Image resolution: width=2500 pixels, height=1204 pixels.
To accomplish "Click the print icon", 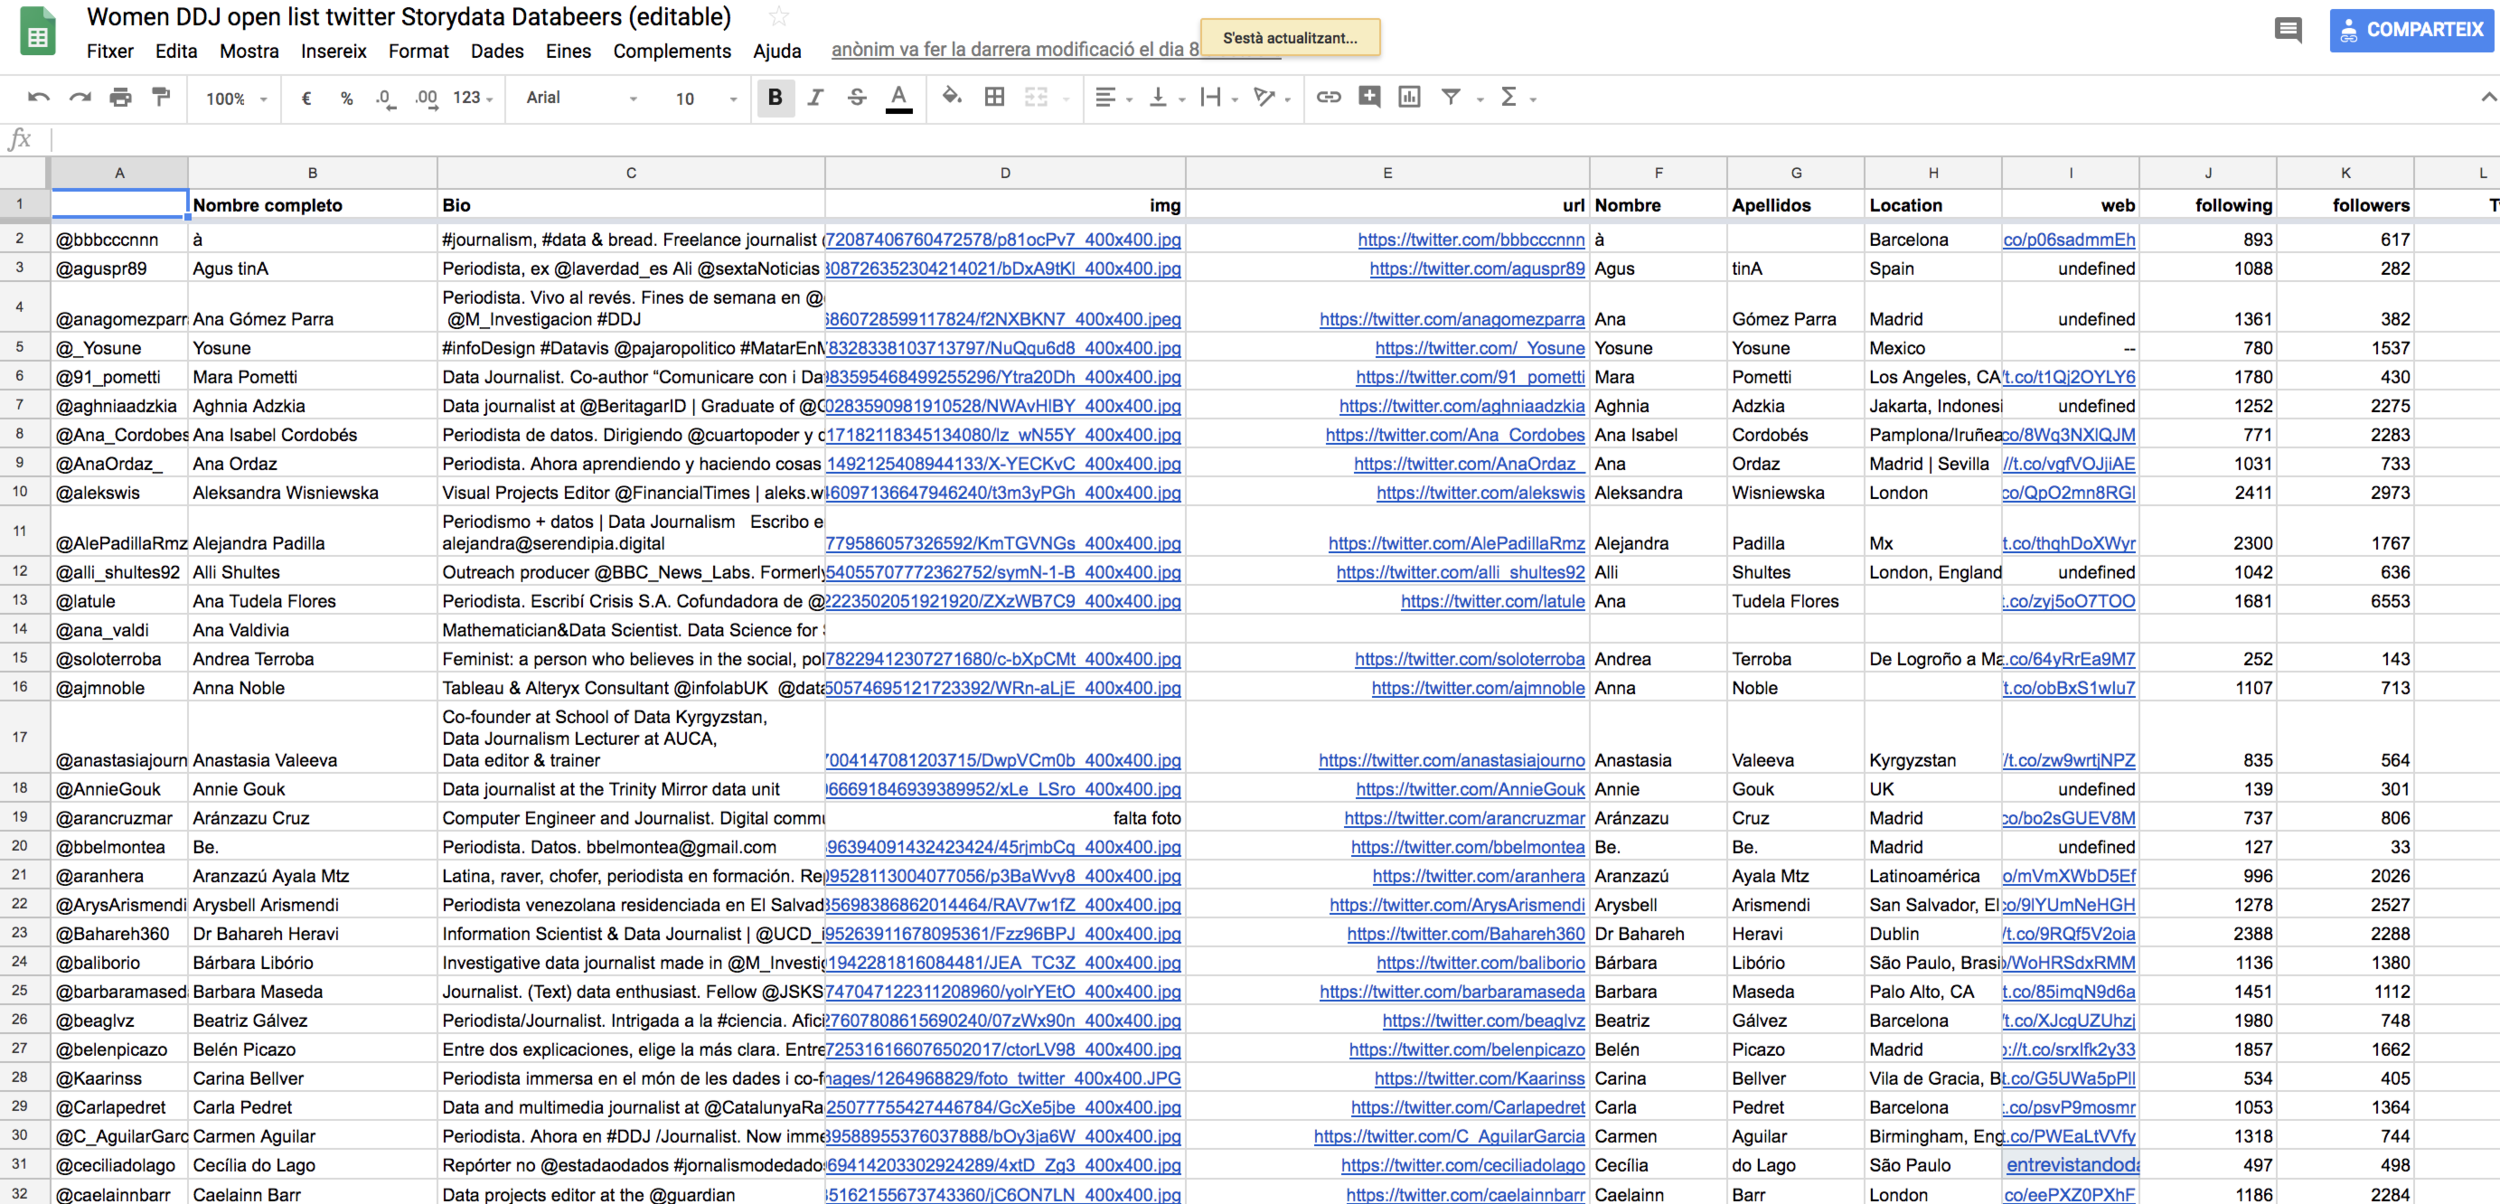I will click(120, 97).
